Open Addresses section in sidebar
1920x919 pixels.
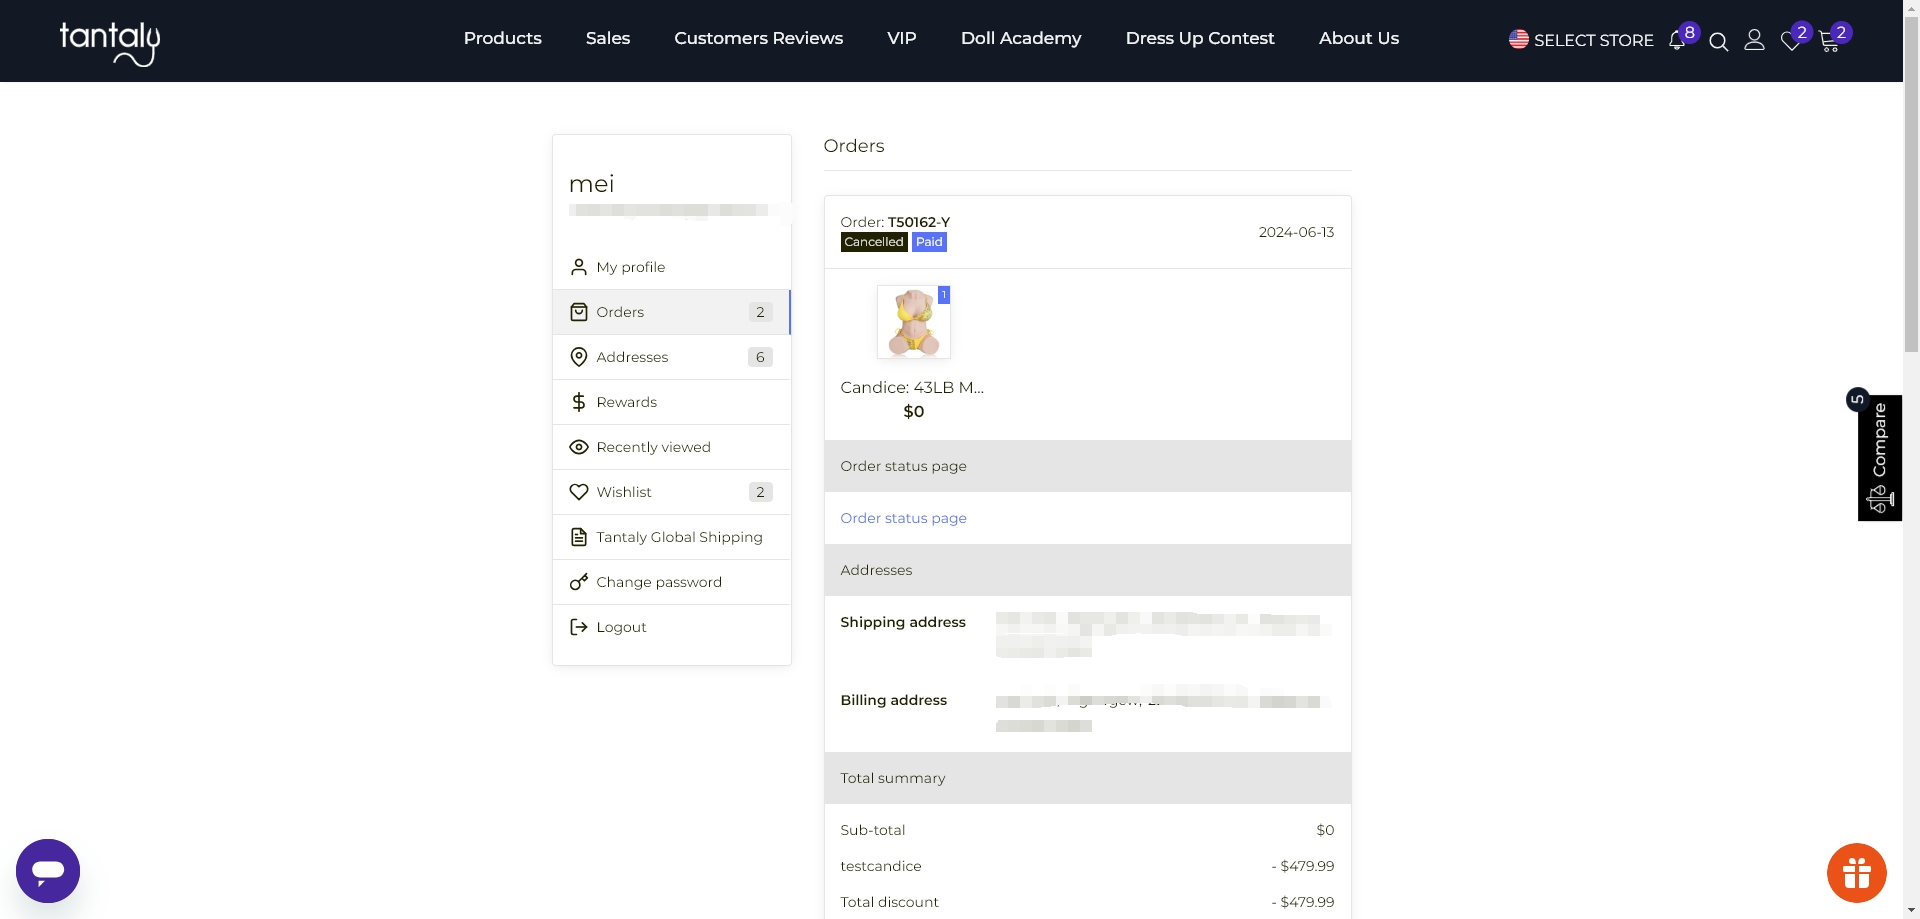[672, 357]
